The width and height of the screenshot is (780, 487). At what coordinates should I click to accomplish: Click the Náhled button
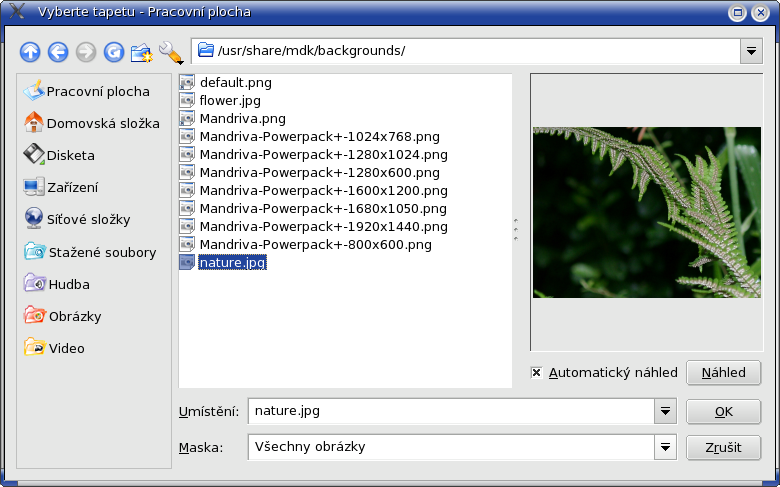pos(723,373)
